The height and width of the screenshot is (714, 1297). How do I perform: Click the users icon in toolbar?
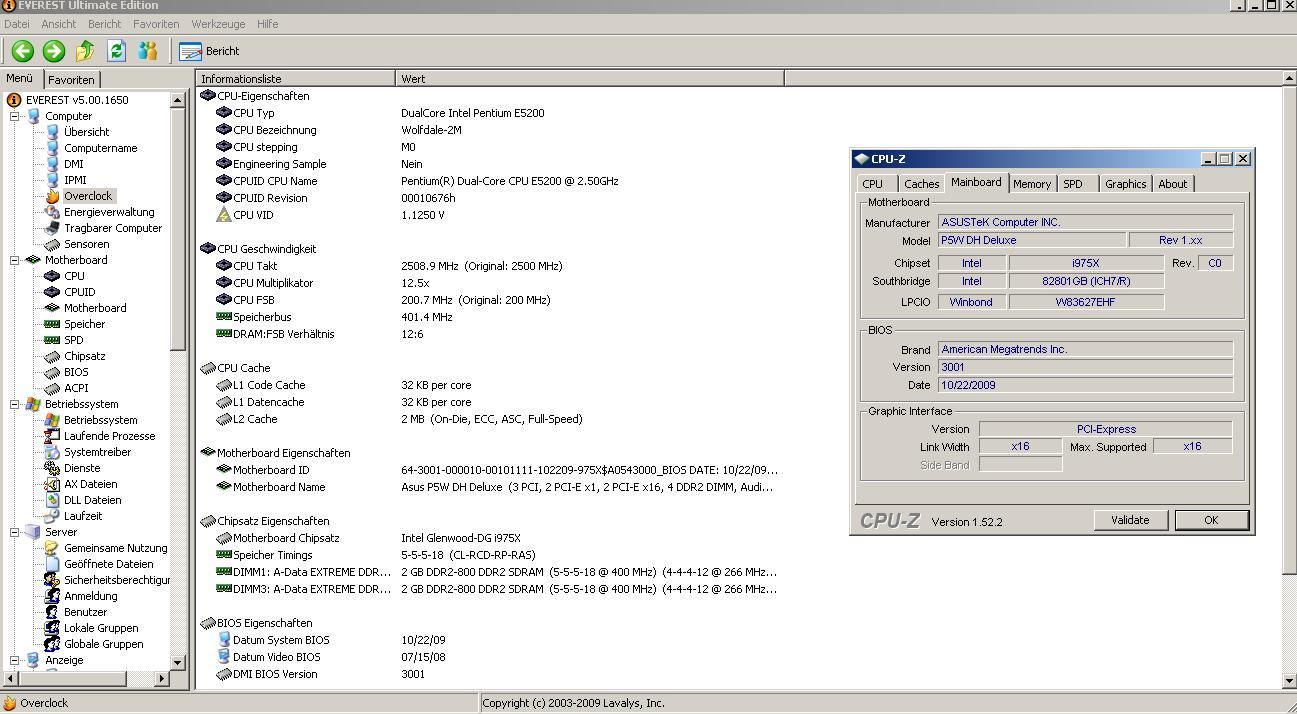tap(148, 51)
